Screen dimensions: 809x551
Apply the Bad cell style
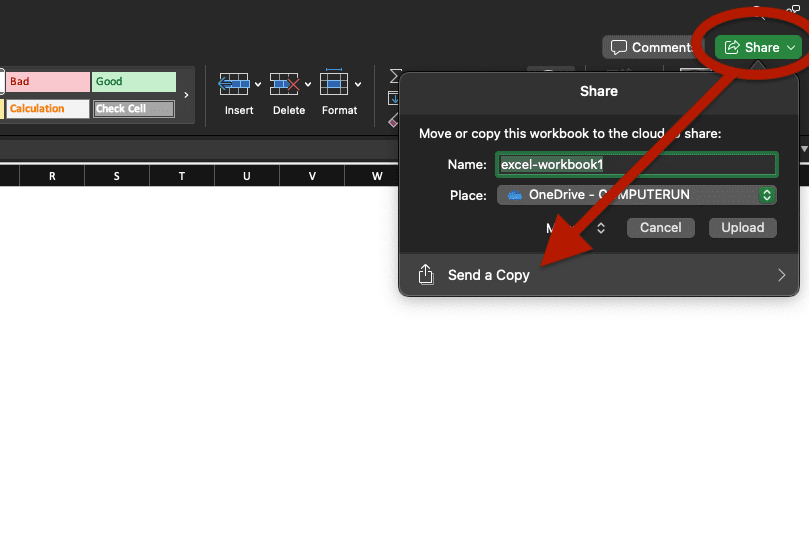(47, 82)
